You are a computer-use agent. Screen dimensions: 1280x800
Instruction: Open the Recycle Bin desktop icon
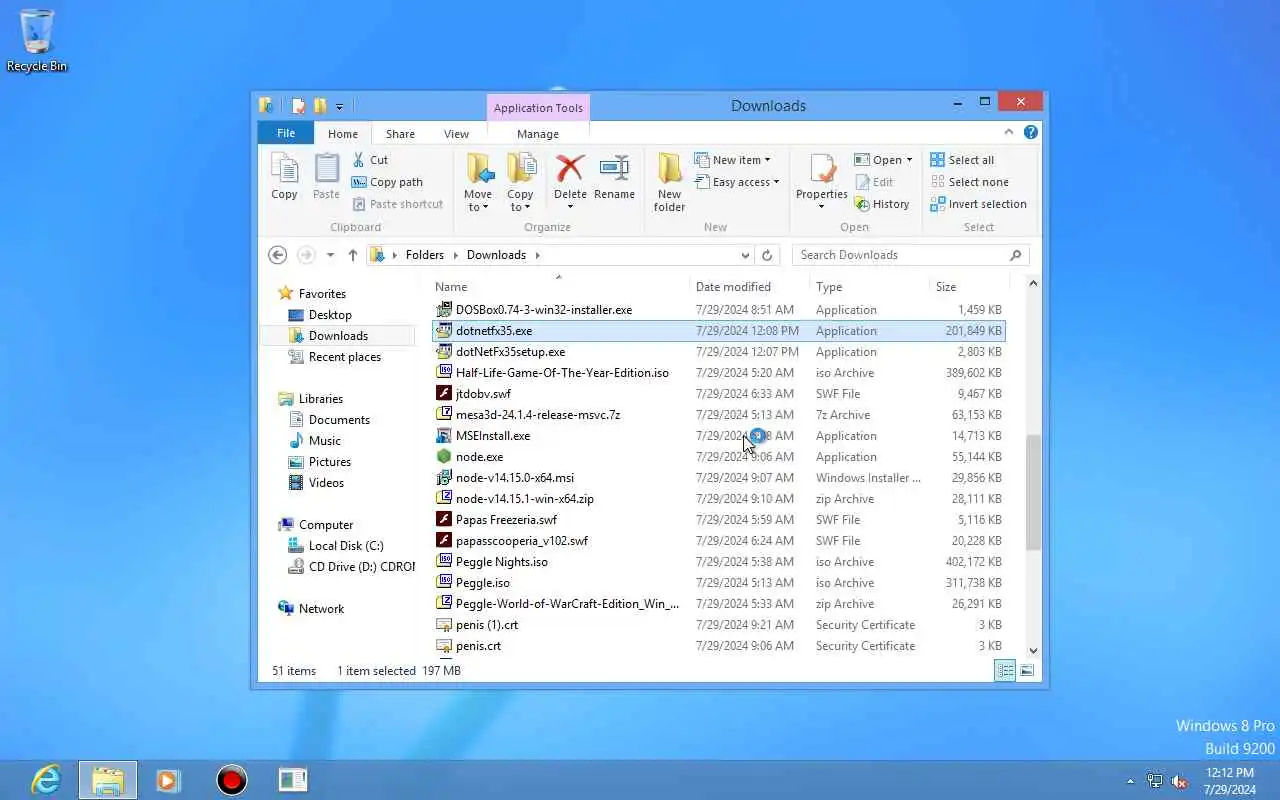pos(37,40)
